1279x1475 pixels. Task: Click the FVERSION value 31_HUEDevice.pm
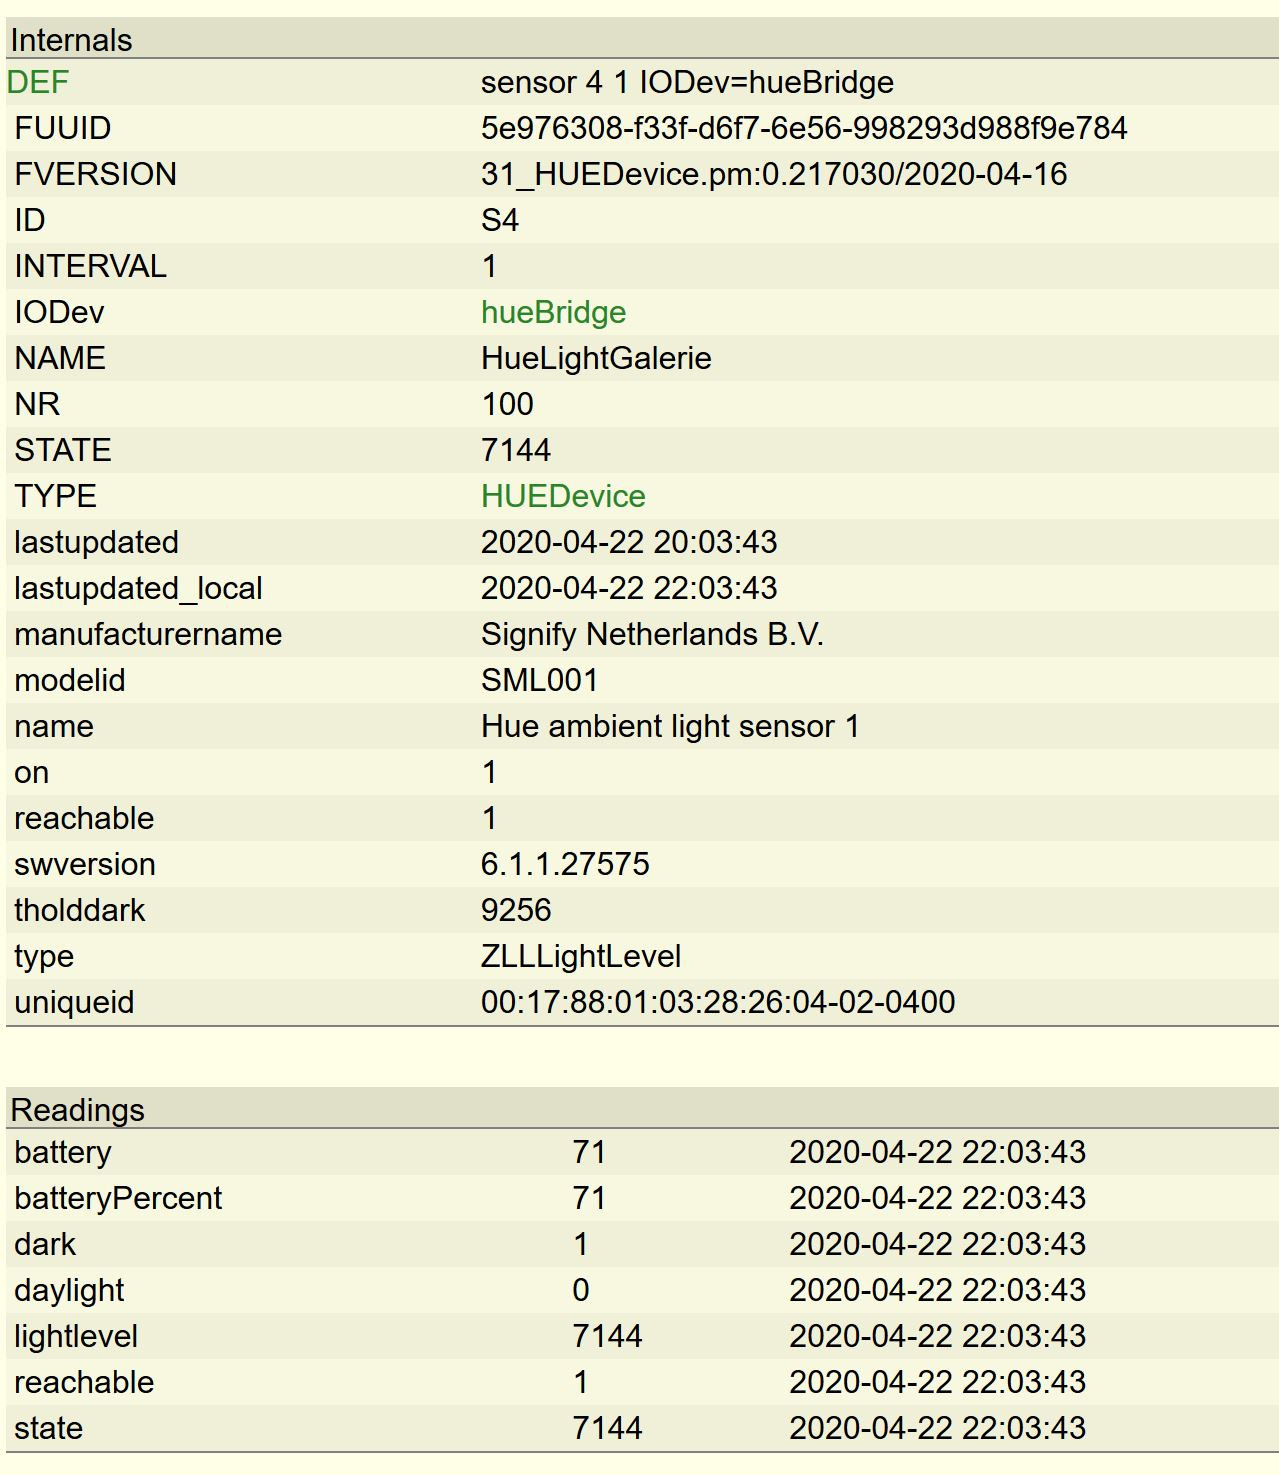pos(773,174)
